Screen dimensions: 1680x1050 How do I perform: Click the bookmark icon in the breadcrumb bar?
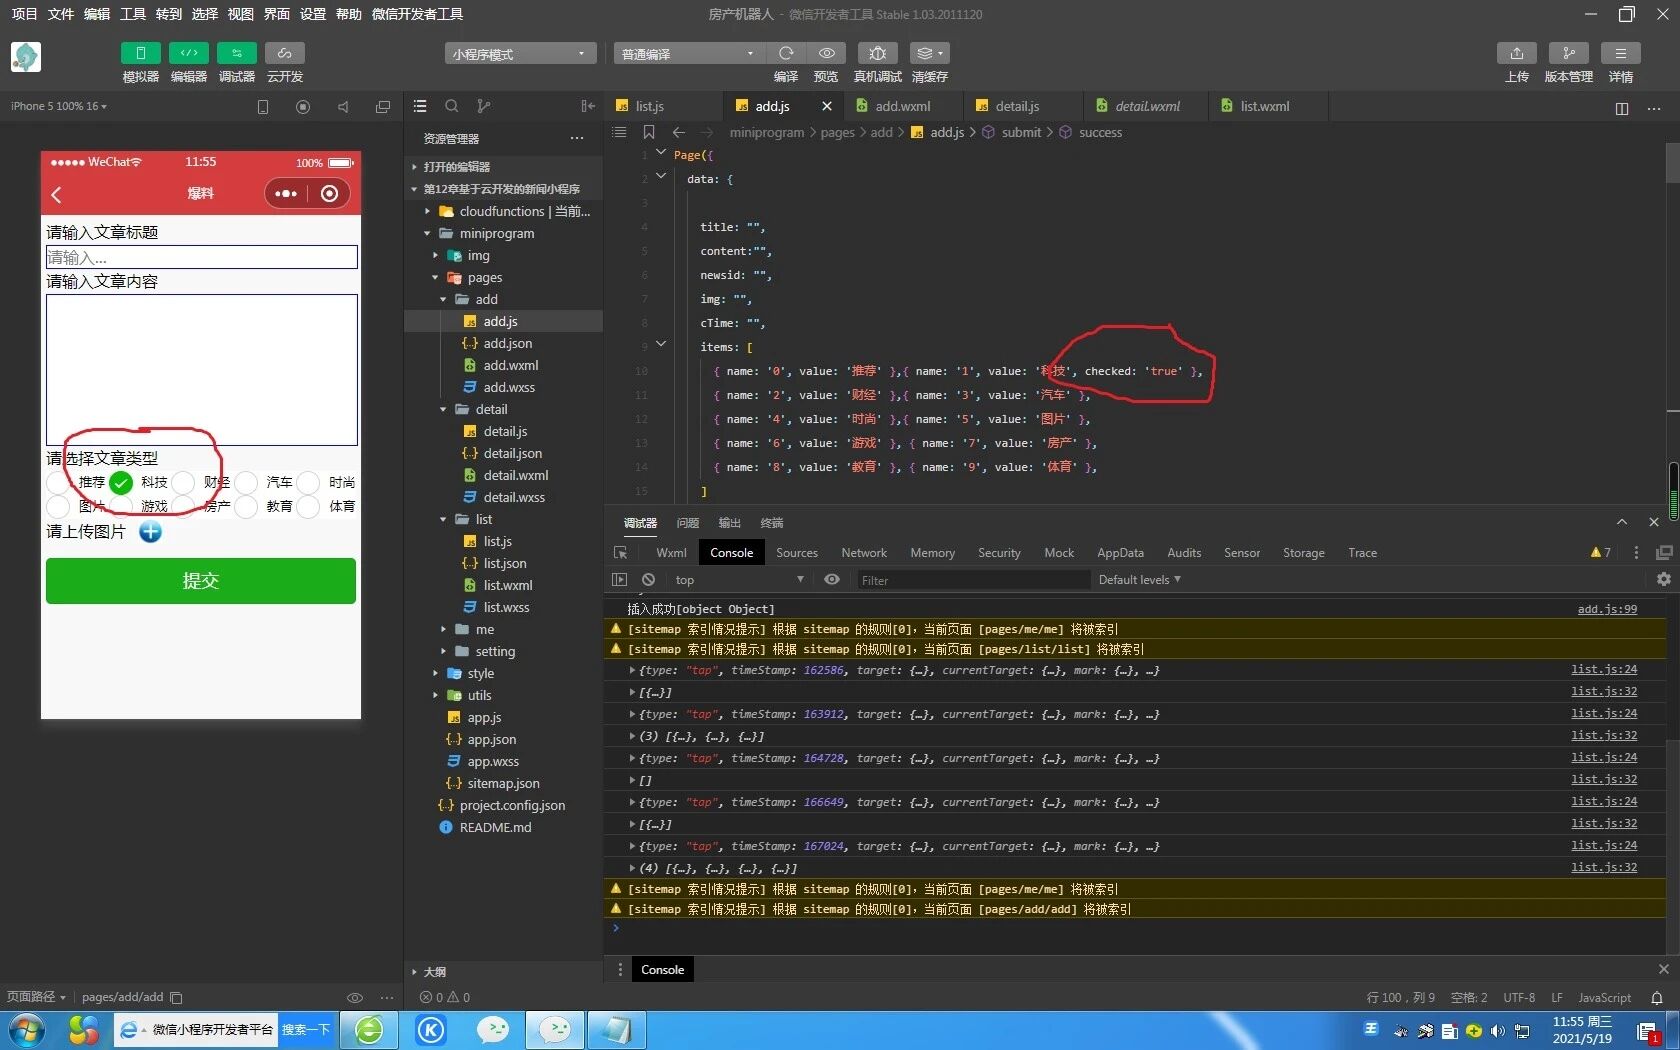point(649,132)
